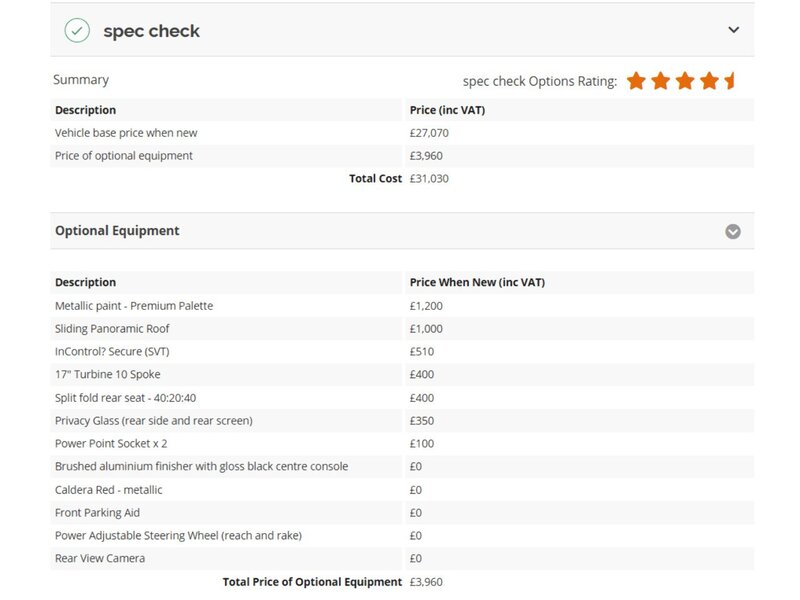Click the green checkmark circle icon

(x=77, y=31)
